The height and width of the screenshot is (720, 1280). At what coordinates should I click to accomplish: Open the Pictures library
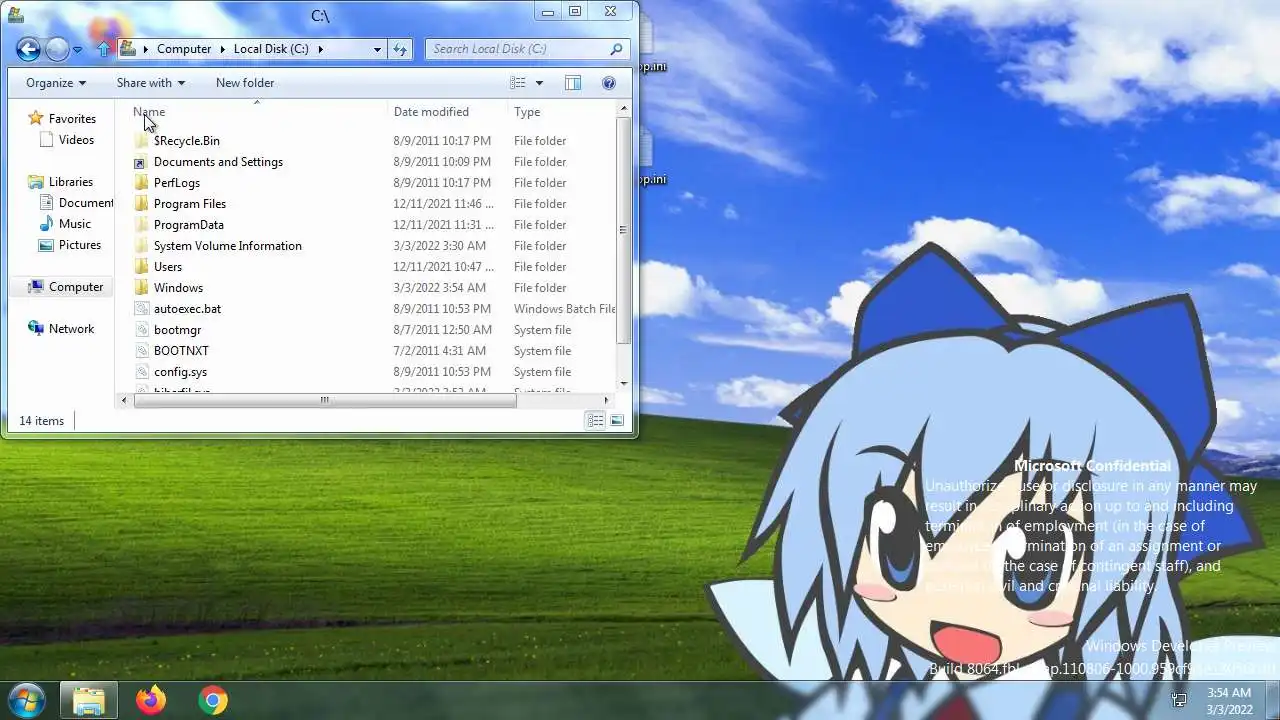[x=80, y=245]
